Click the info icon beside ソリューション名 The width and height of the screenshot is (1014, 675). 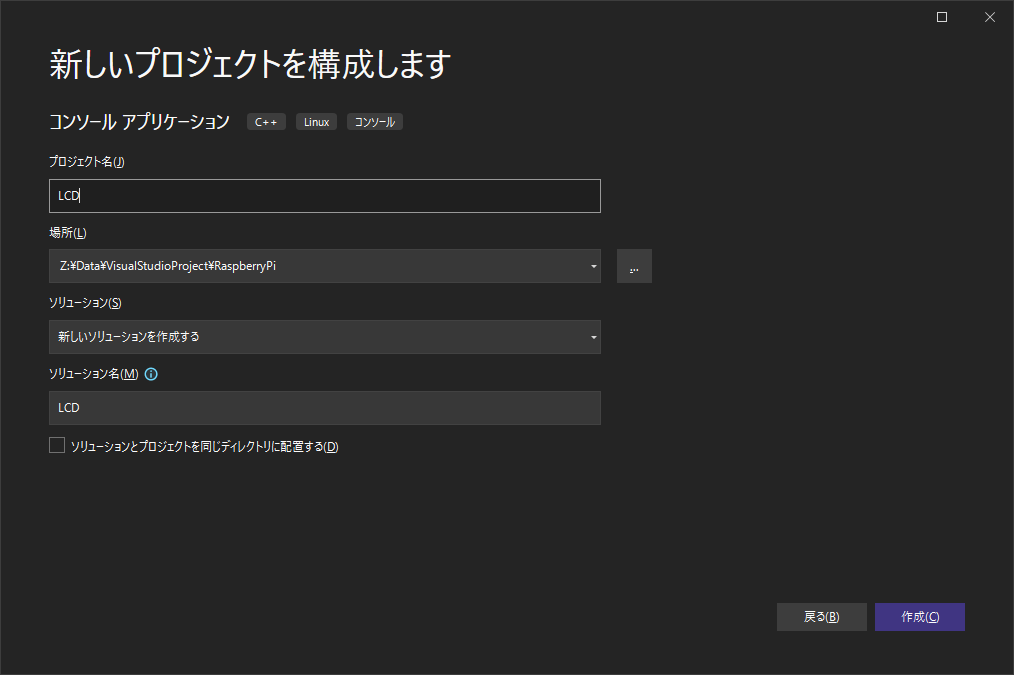pos(151,374)
